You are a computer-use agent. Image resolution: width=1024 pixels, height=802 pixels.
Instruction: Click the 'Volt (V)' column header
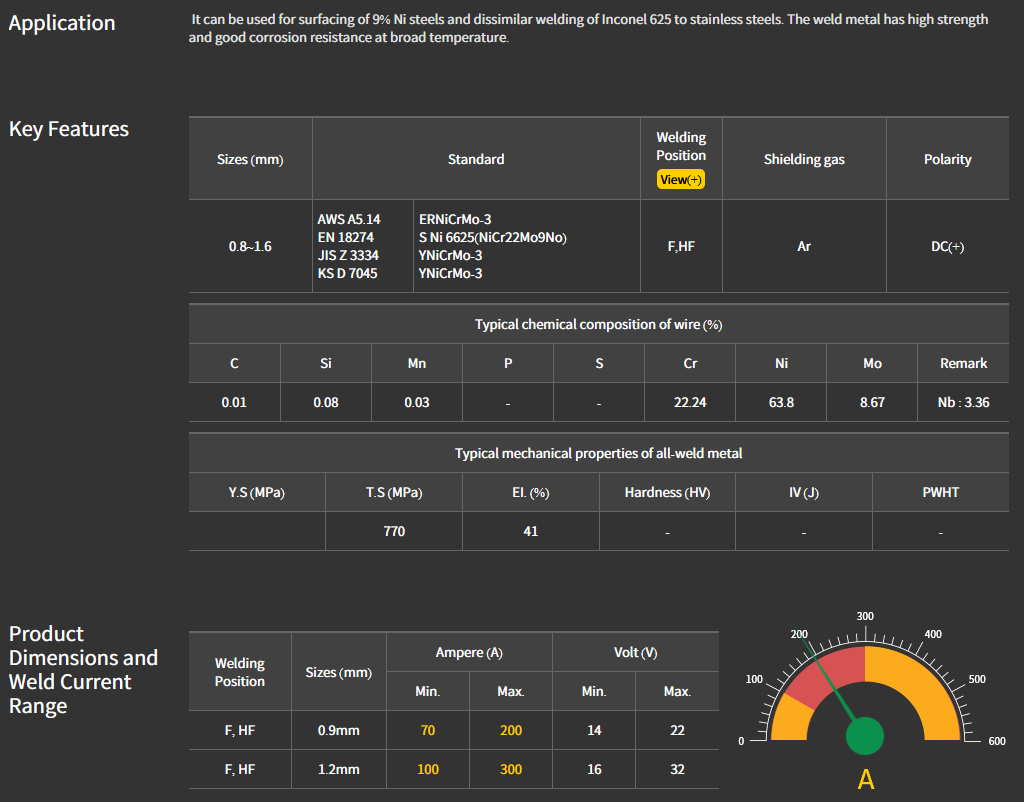click(635, 652)
